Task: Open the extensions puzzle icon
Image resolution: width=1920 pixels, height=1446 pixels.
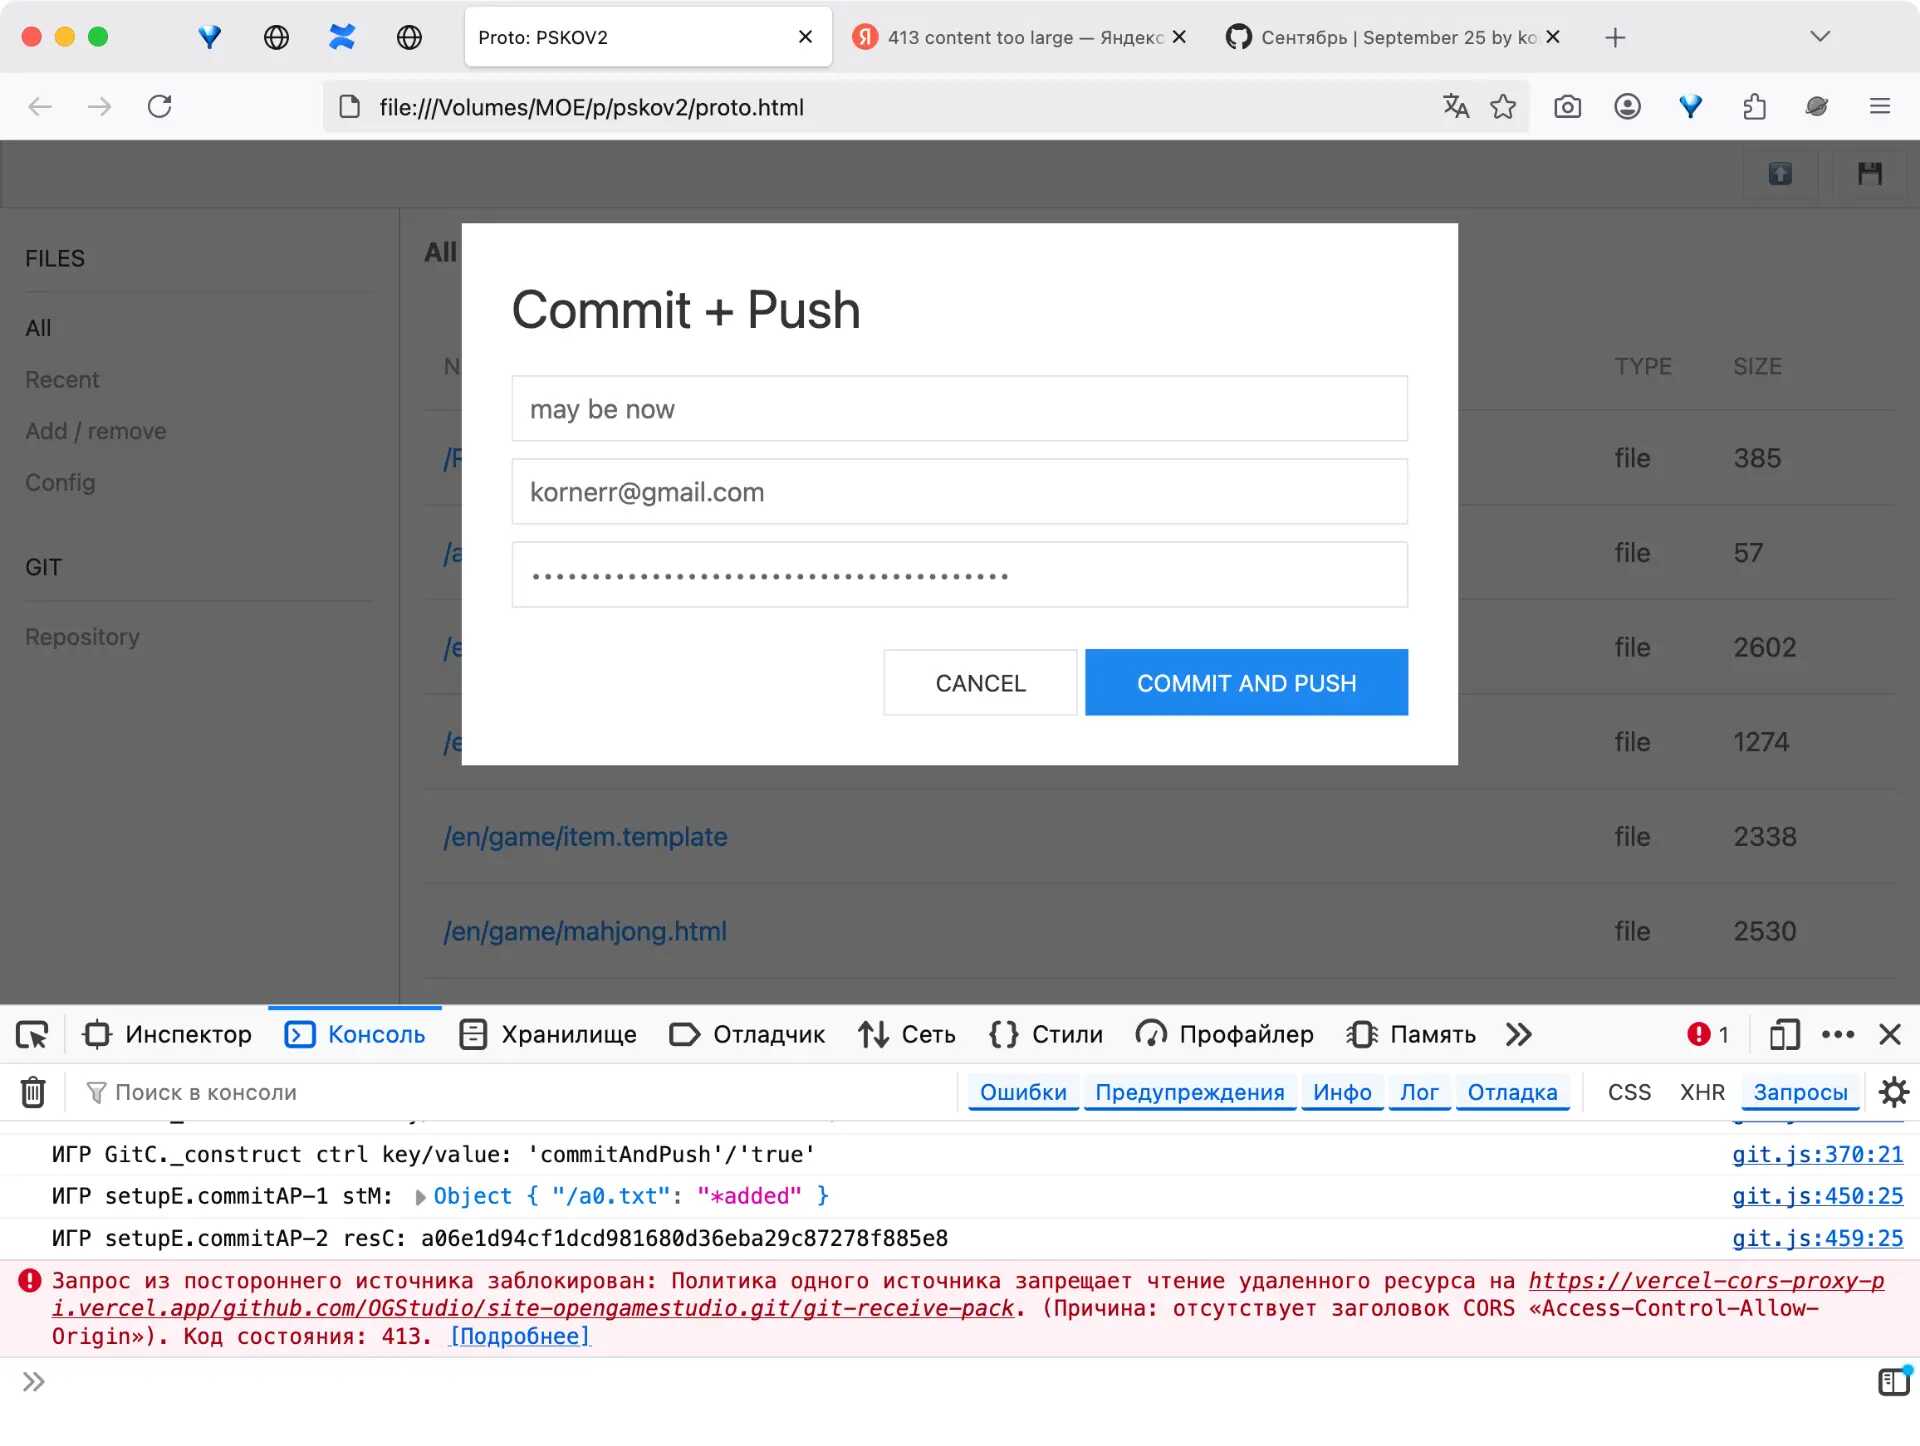Action: click(1754, 107)
